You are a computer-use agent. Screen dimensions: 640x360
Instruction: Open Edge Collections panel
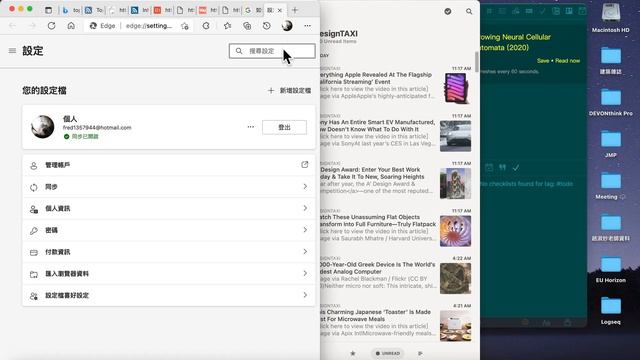click(x=247, y=26)
